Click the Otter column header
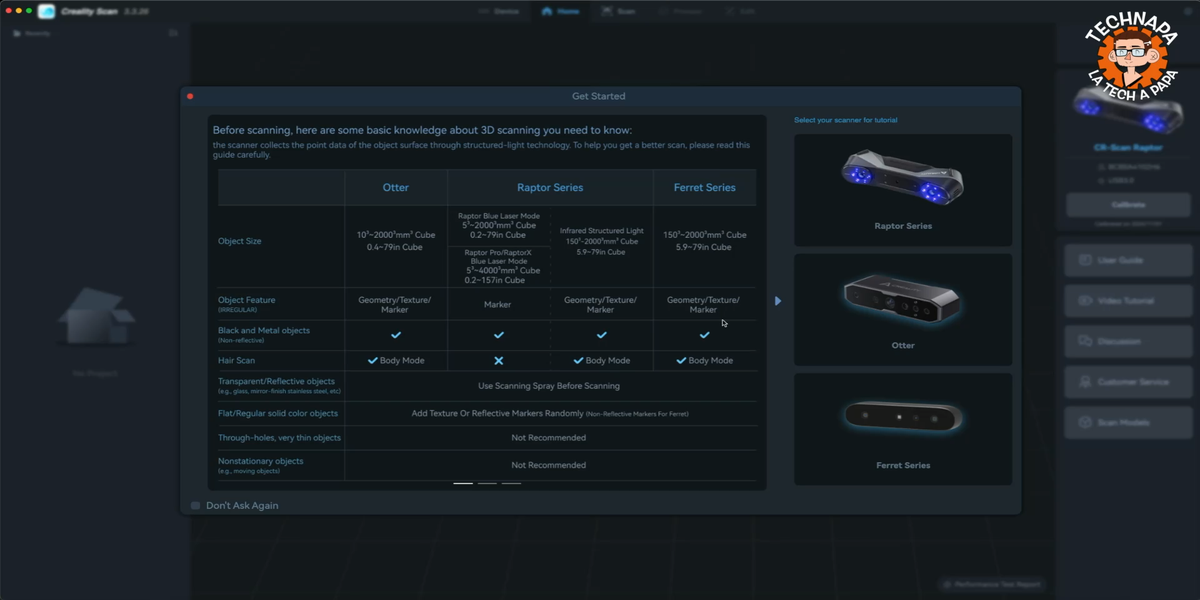Viewport: 1200px width, 600px height. (396, 187)
